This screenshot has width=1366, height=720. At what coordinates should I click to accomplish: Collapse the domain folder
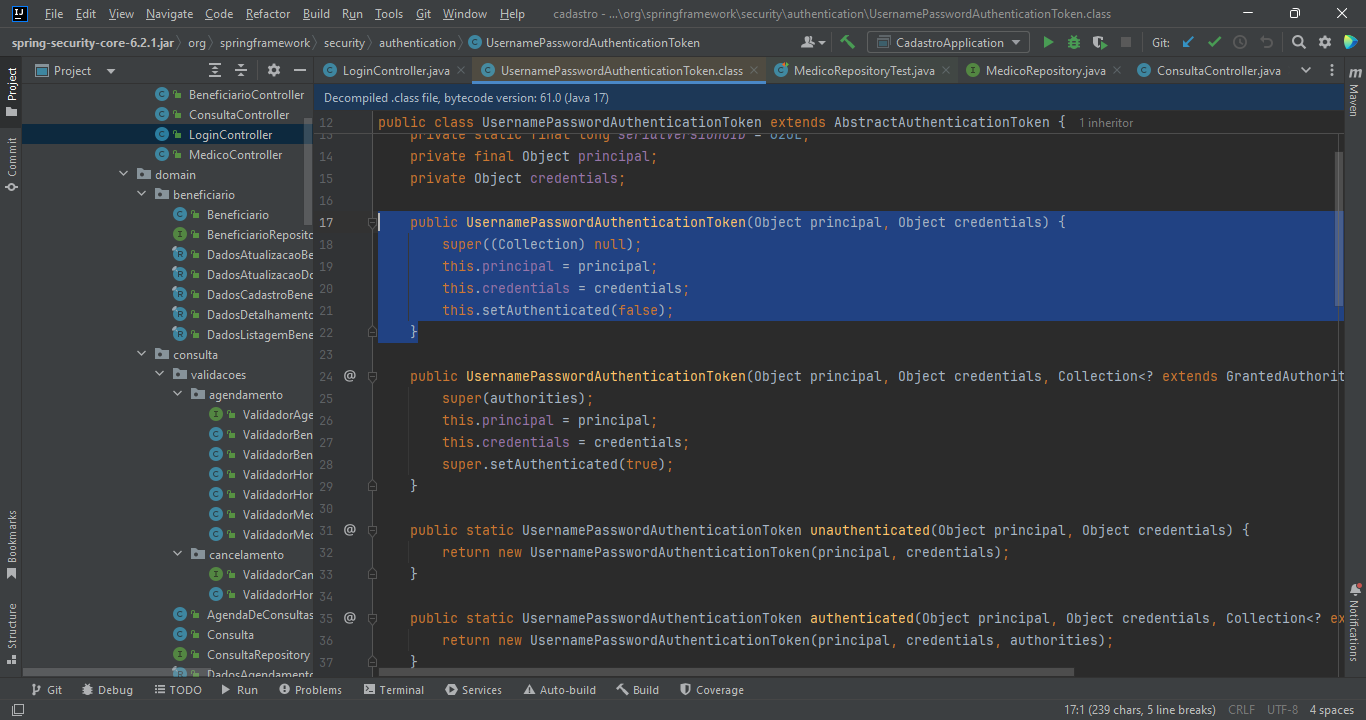click(124, 174)
